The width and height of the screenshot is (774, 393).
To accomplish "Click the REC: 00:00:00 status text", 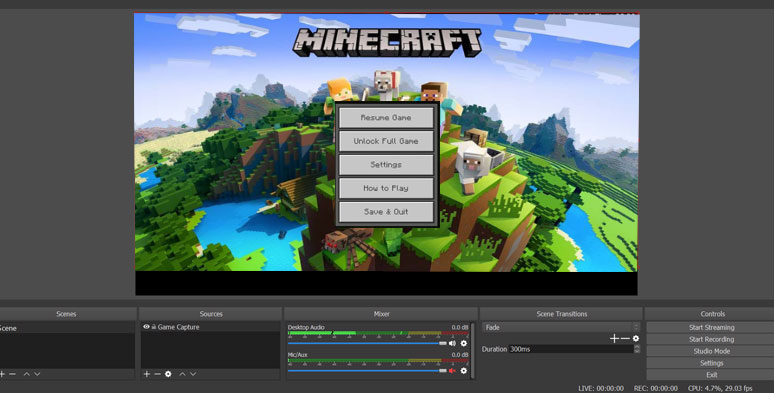I will click(655, 389).
